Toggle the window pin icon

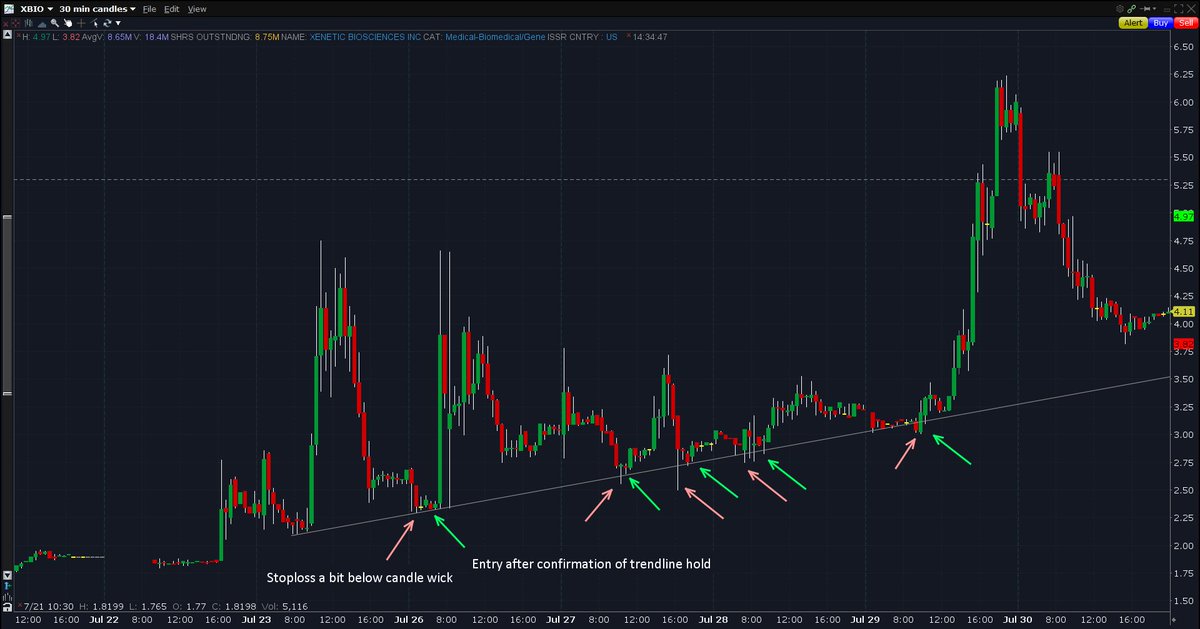(1147, 8)
